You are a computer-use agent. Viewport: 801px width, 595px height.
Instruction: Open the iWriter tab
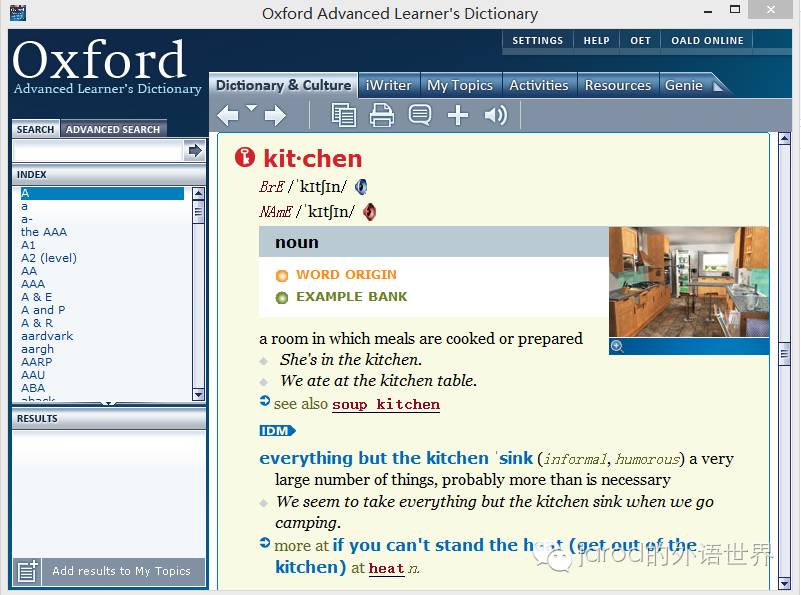tap(389, 85)
